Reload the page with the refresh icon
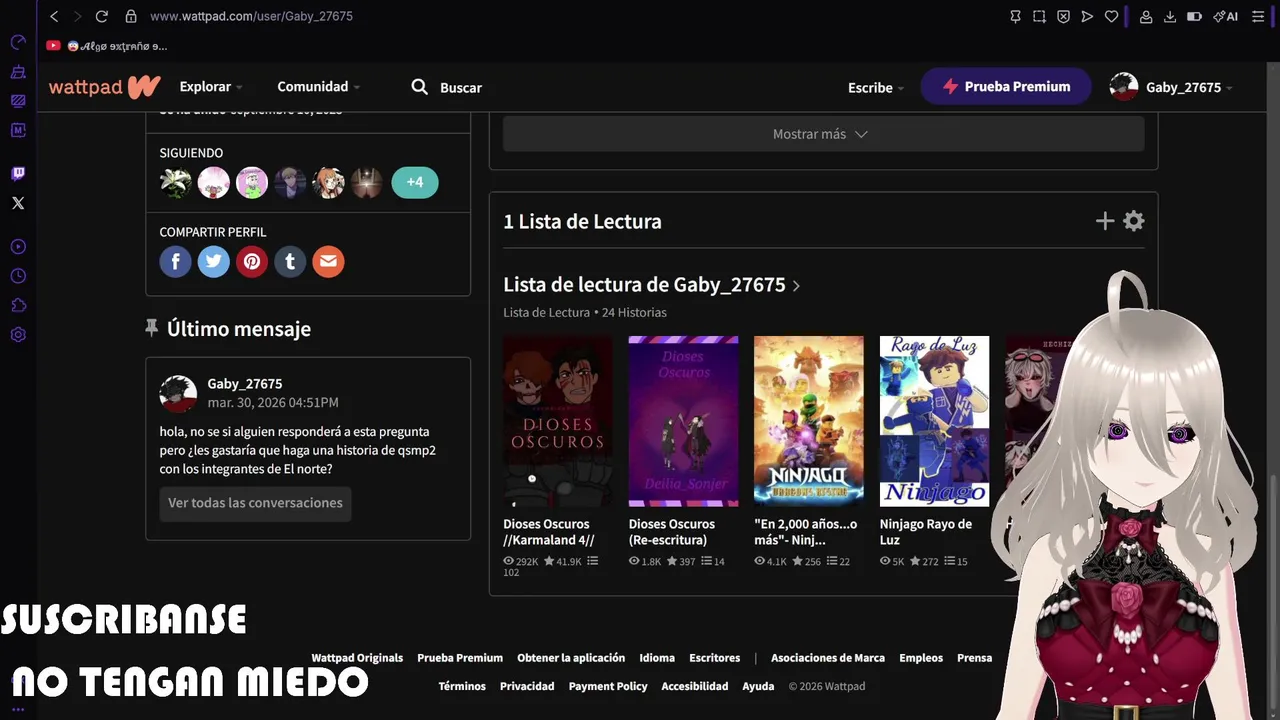Viewport: 1280px width, 720px height. tap(101, 16)
